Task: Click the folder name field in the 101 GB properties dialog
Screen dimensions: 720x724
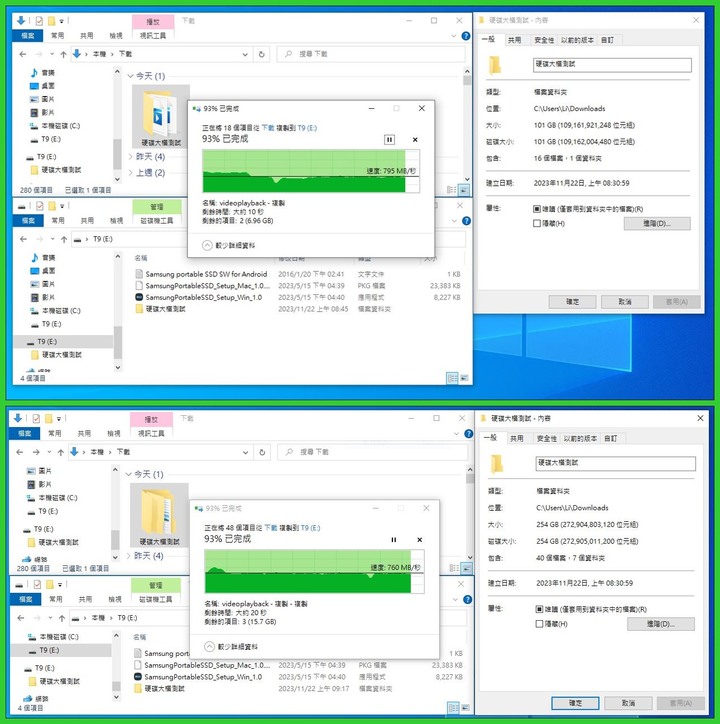Action: click(612, 65)
